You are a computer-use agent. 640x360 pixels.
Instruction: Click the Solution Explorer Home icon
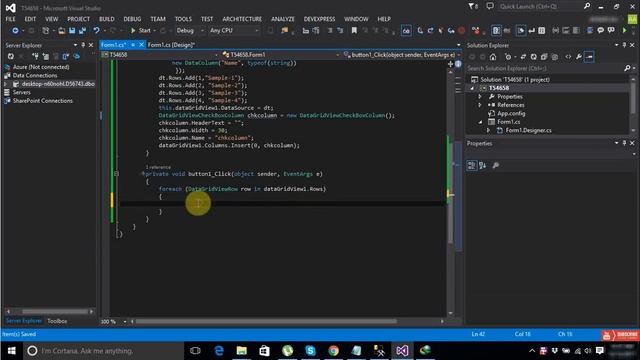[x=493, y=57]
